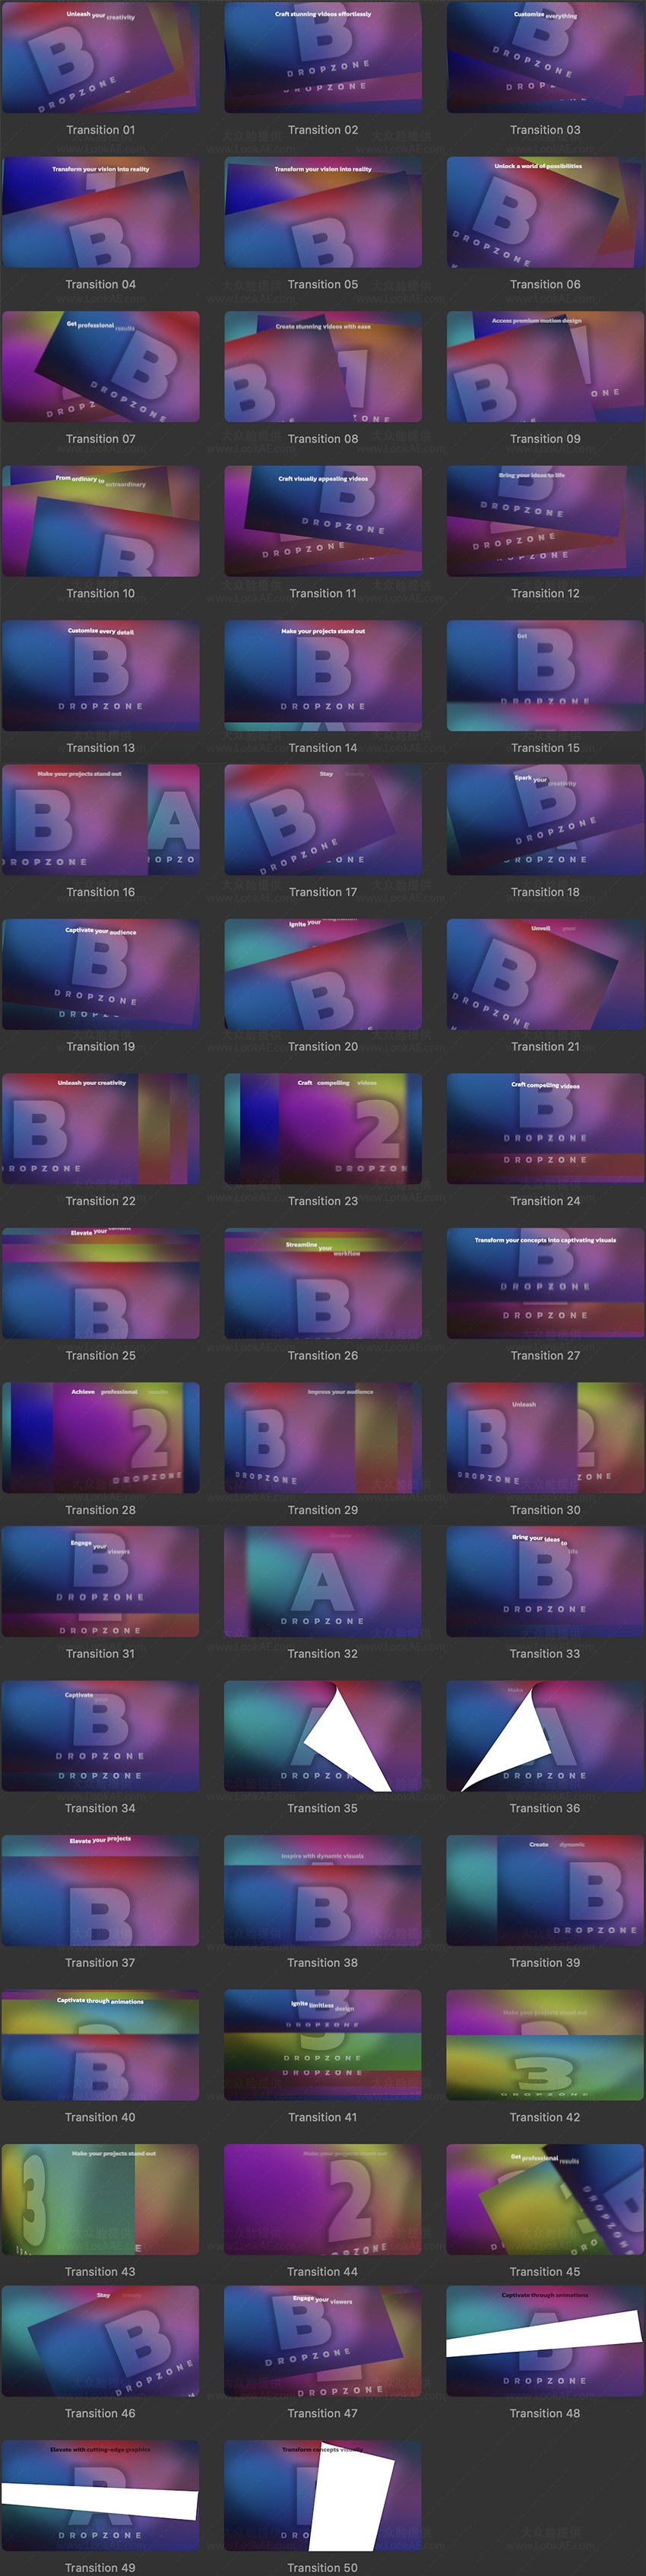Select the Transition 15 thumbnail
This screenshot has width=646, height=2576.
[x=545, y=675]
